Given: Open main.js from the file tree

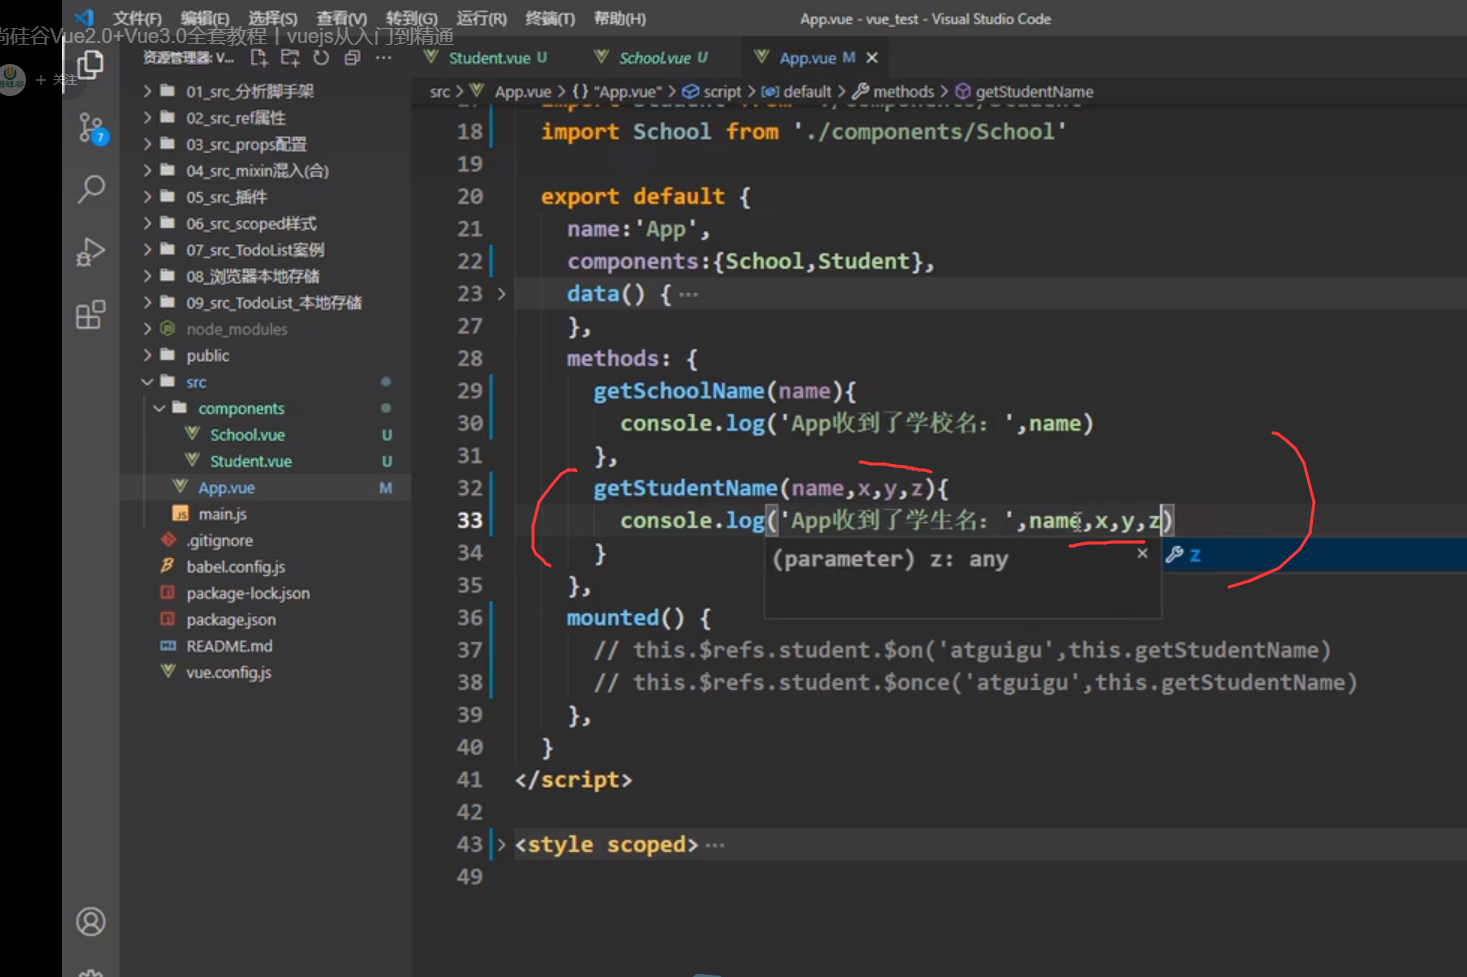Looking at the screenshot, I should click(222, 514).
